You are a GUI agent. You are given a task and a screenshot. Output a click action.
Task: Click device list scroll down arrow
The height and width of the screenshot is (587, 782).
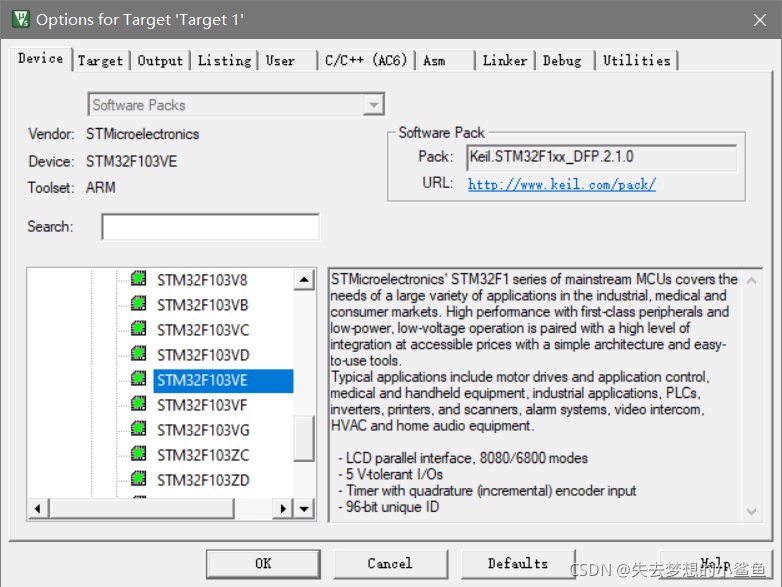[x=304, y=509]
